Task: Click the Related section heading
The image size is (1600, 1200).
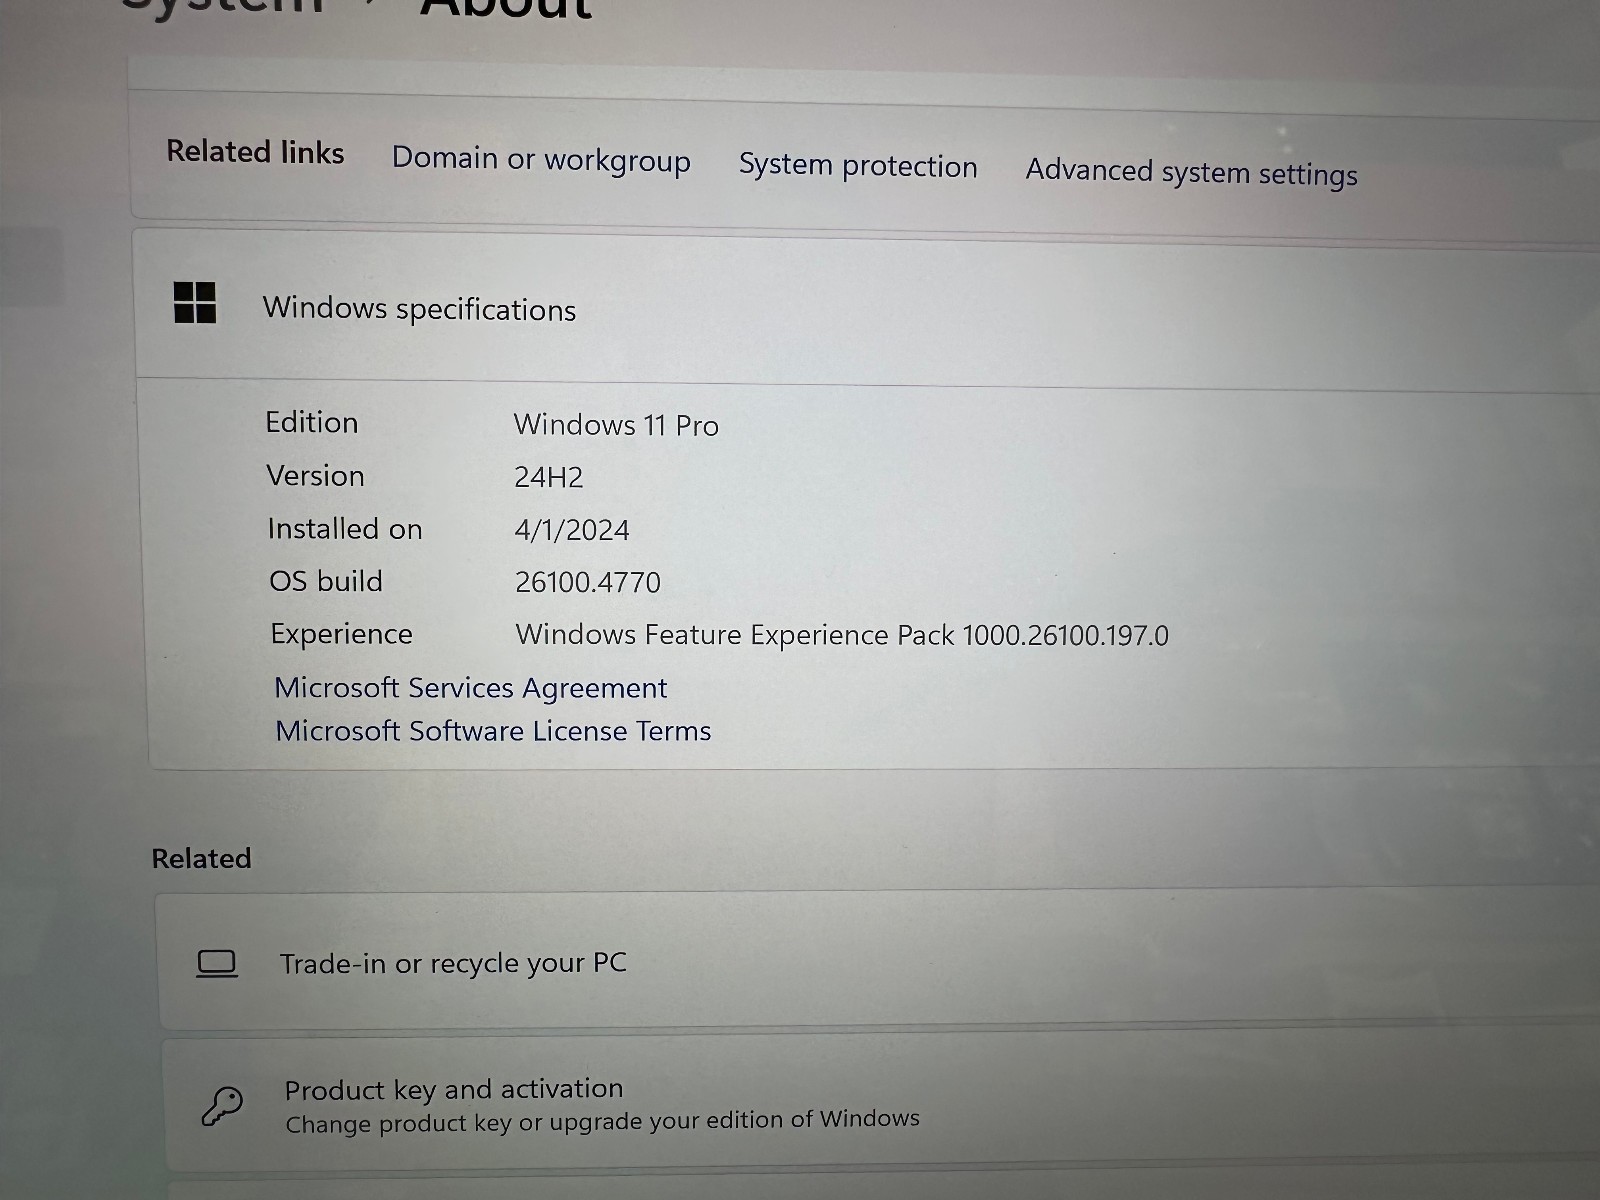Action: [x=201, y=858]
